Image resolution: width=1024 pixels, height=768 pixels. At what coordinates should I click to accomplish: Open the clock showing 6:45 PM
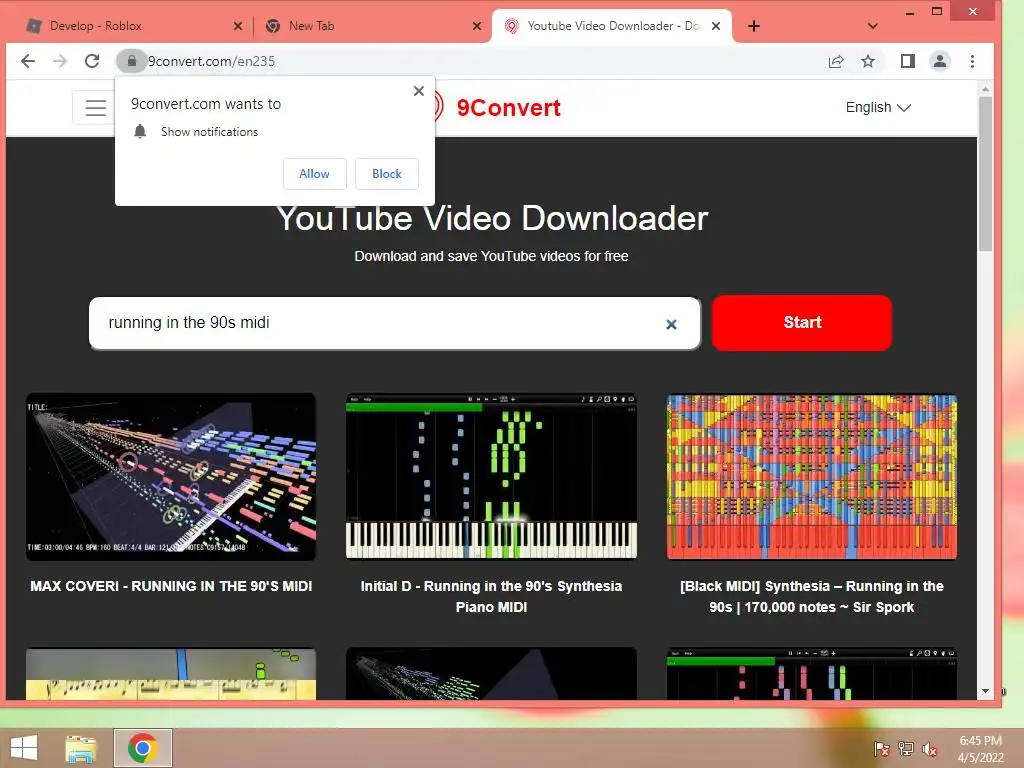click(x=980, y=749)
